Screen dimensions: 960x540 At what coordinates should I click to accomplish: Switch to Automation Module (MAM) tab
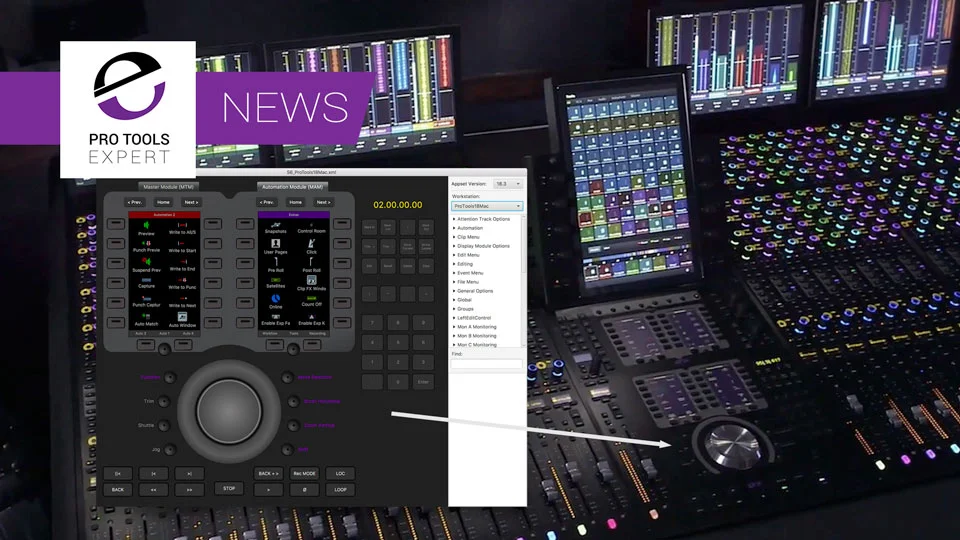click(x=293, y=187)
